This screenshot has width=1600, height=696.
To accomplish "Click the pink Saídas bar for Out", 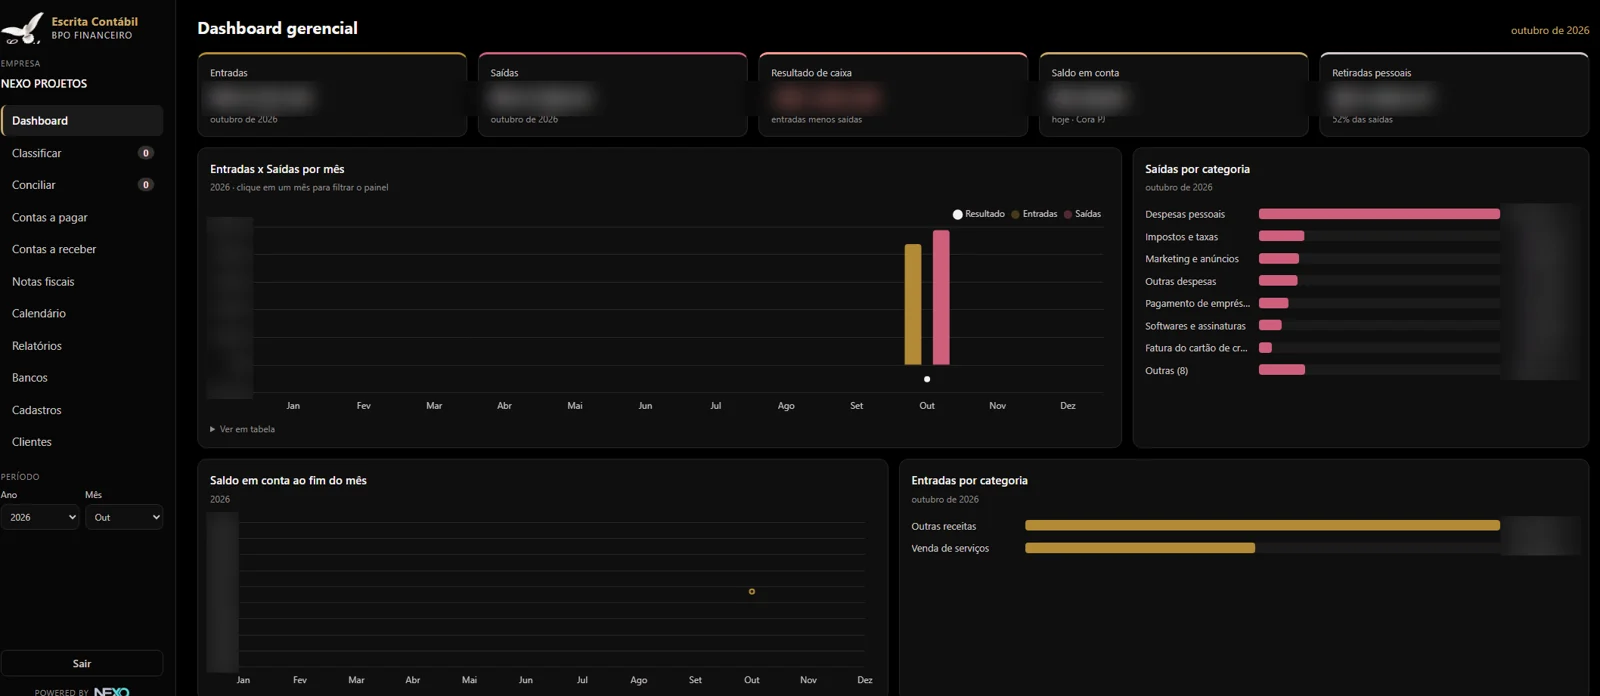I will click(941, 297).
